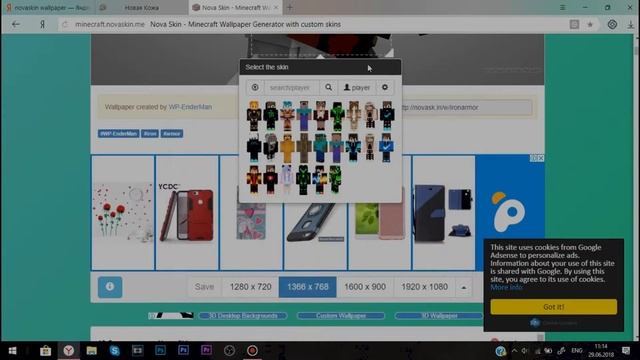The width and height of the screenshot is (640, 360).
Task: Open File Explorer from the taskbar
Action: click(x=91, y=350)
